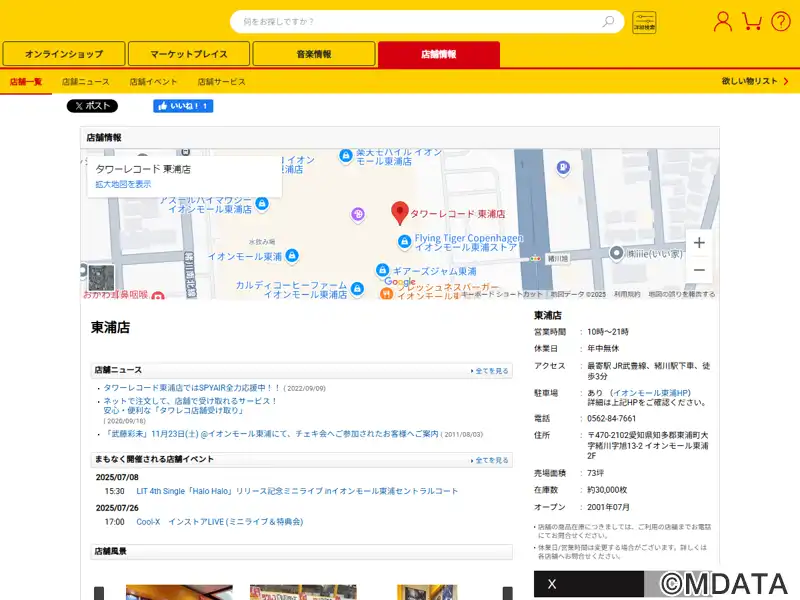This screenshot has height=600, width=800.
Task: Go to 店舗サービス sub navigation item
Action: coord(221,82)
